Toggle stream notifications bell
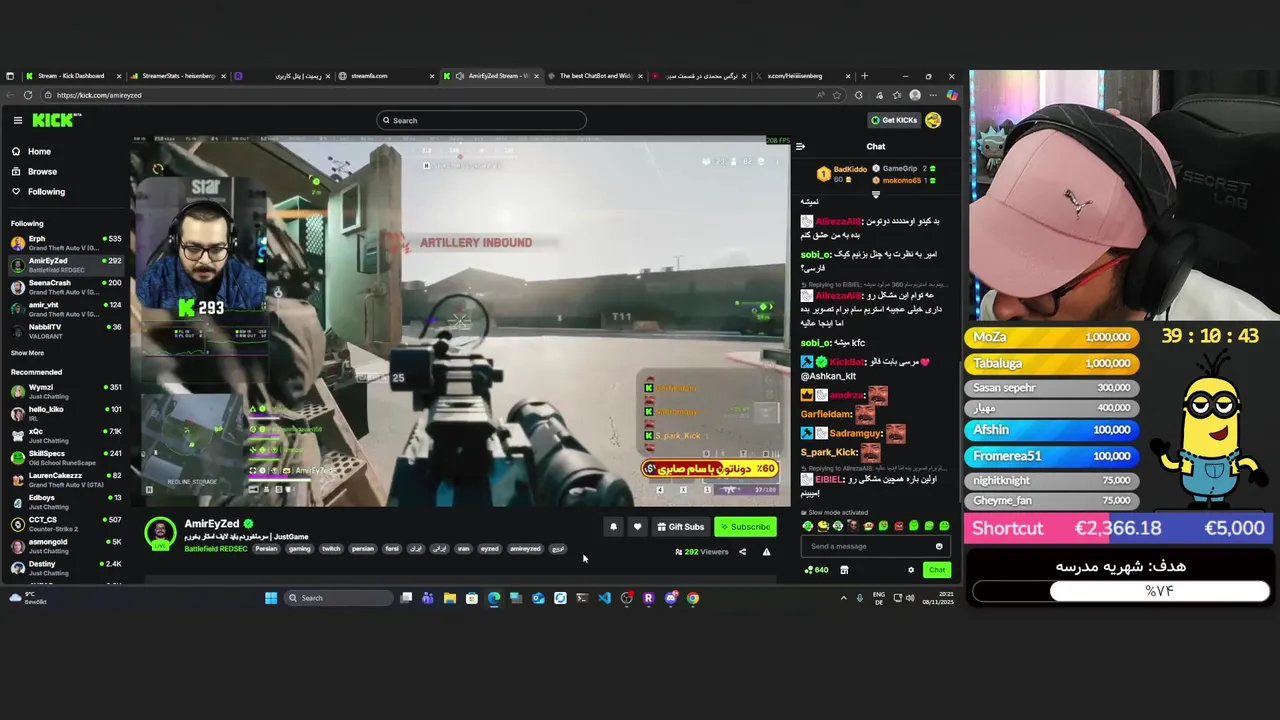 (x=613, y=527)
